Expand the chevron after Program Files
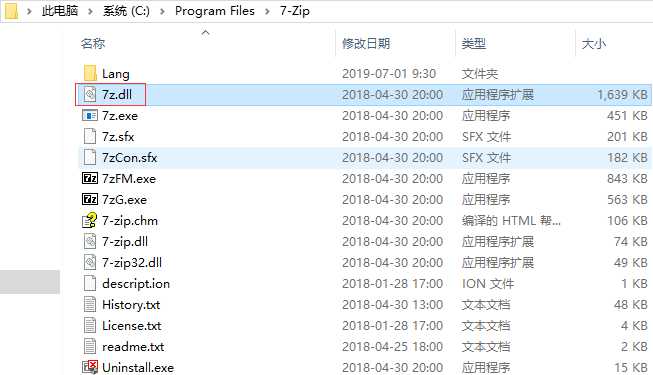This screenshot has height=375, width=653. click(x=267, y=11)
